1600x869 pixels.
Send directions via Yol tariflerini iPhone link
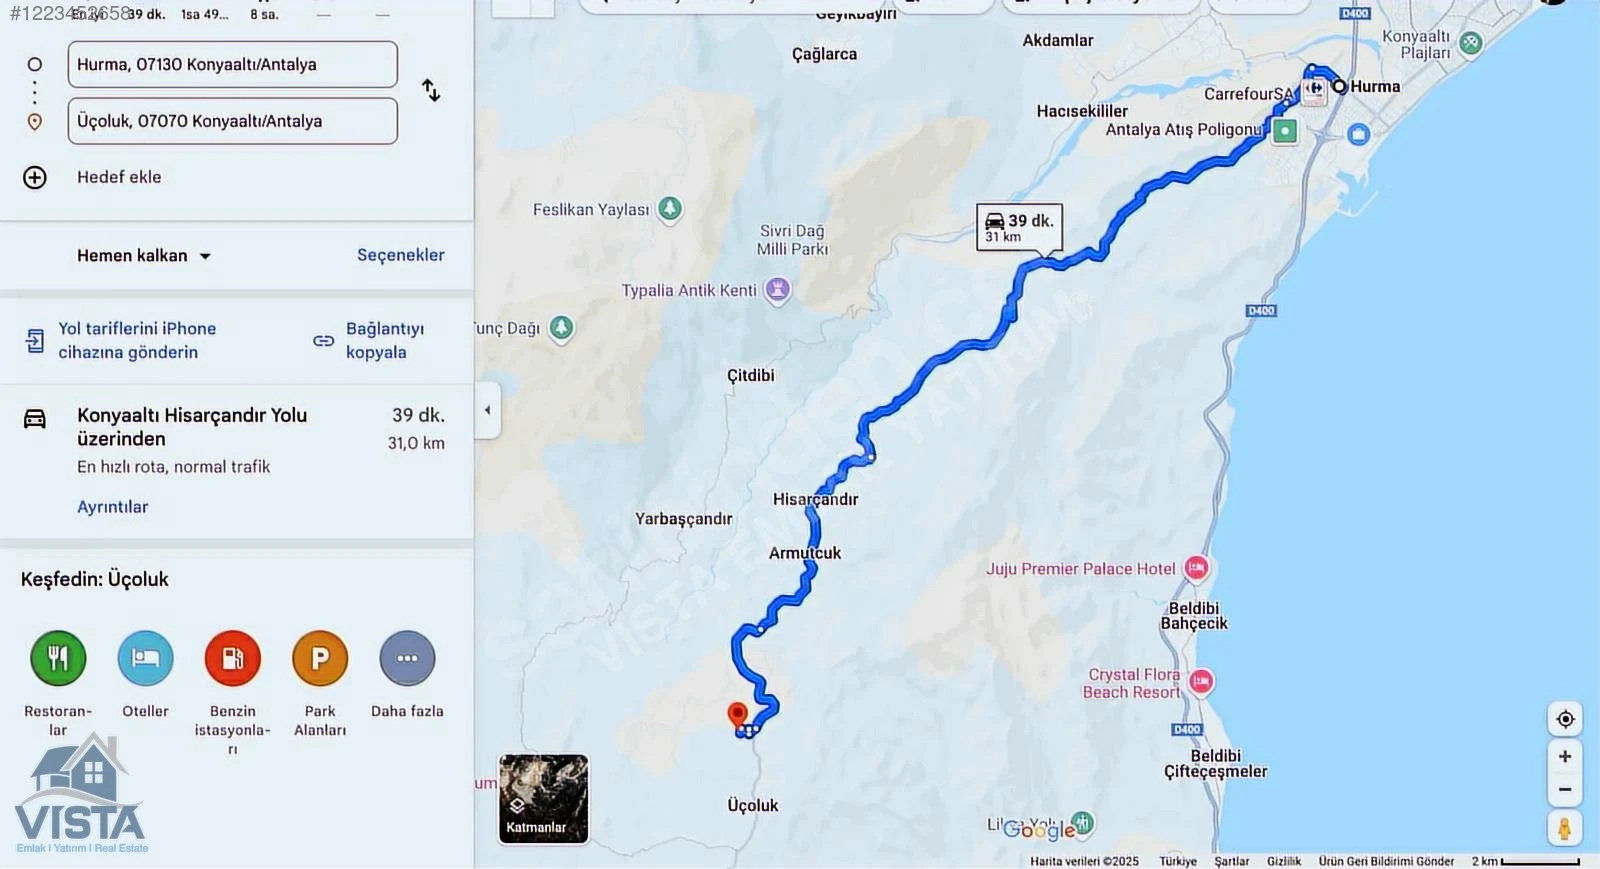122,340
